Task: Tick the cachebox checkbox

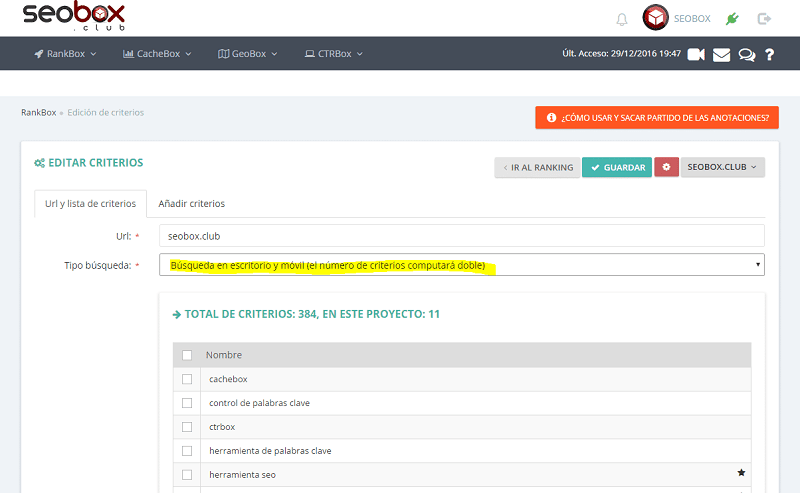Action: (187, 379)
